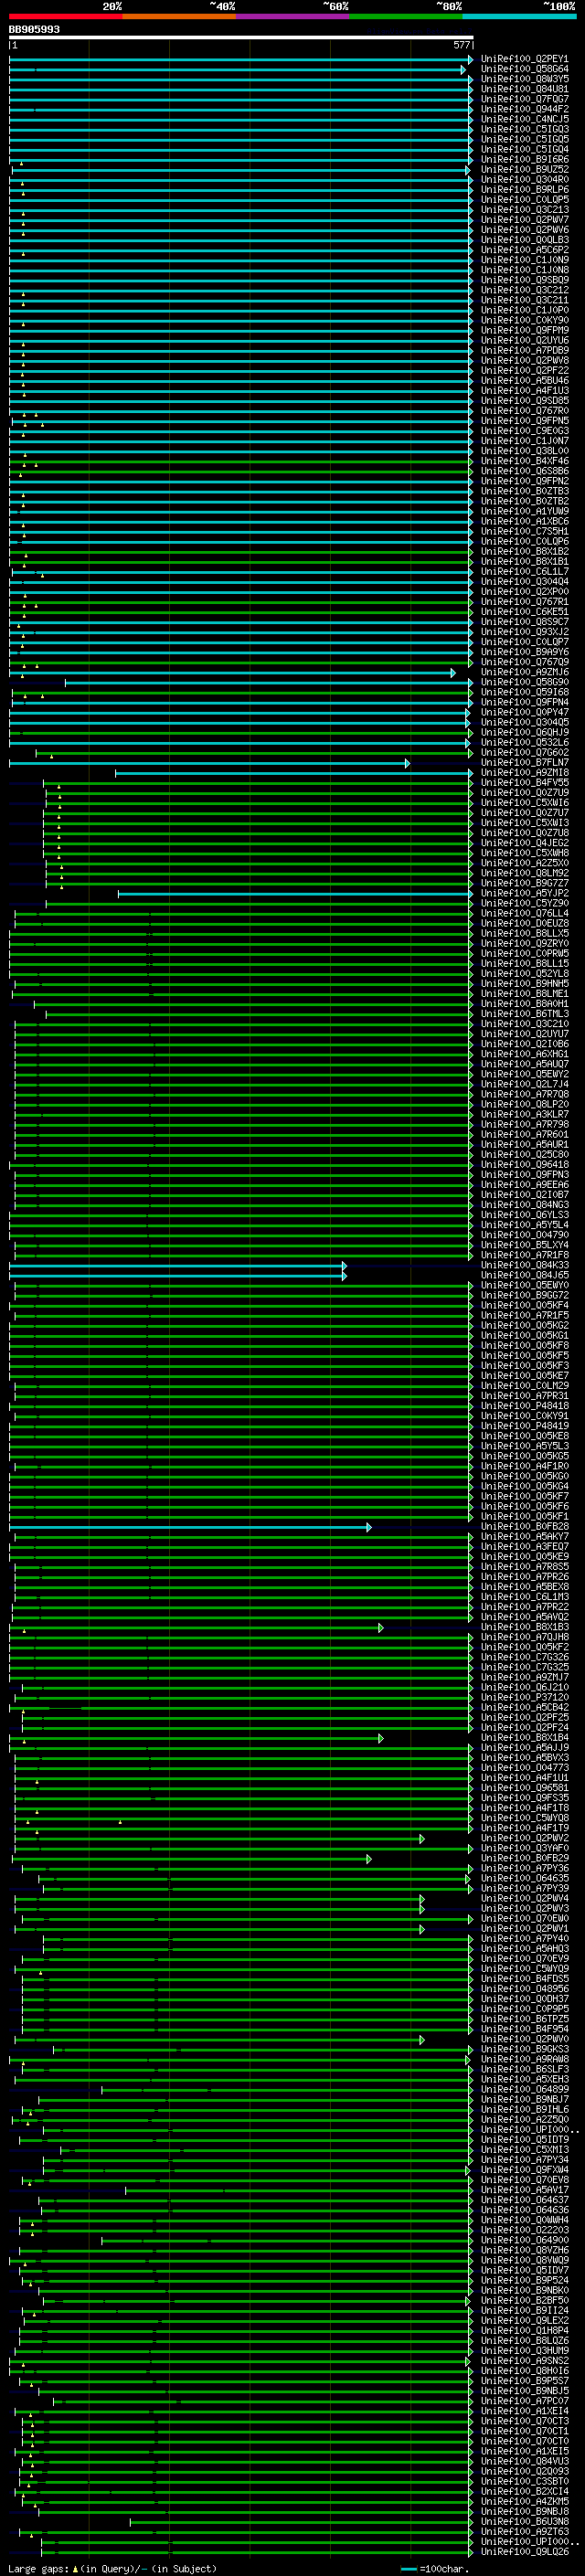Select label UniRef100_Q2Q093
Screen dimensions: 585x2576
[525, 2471]
